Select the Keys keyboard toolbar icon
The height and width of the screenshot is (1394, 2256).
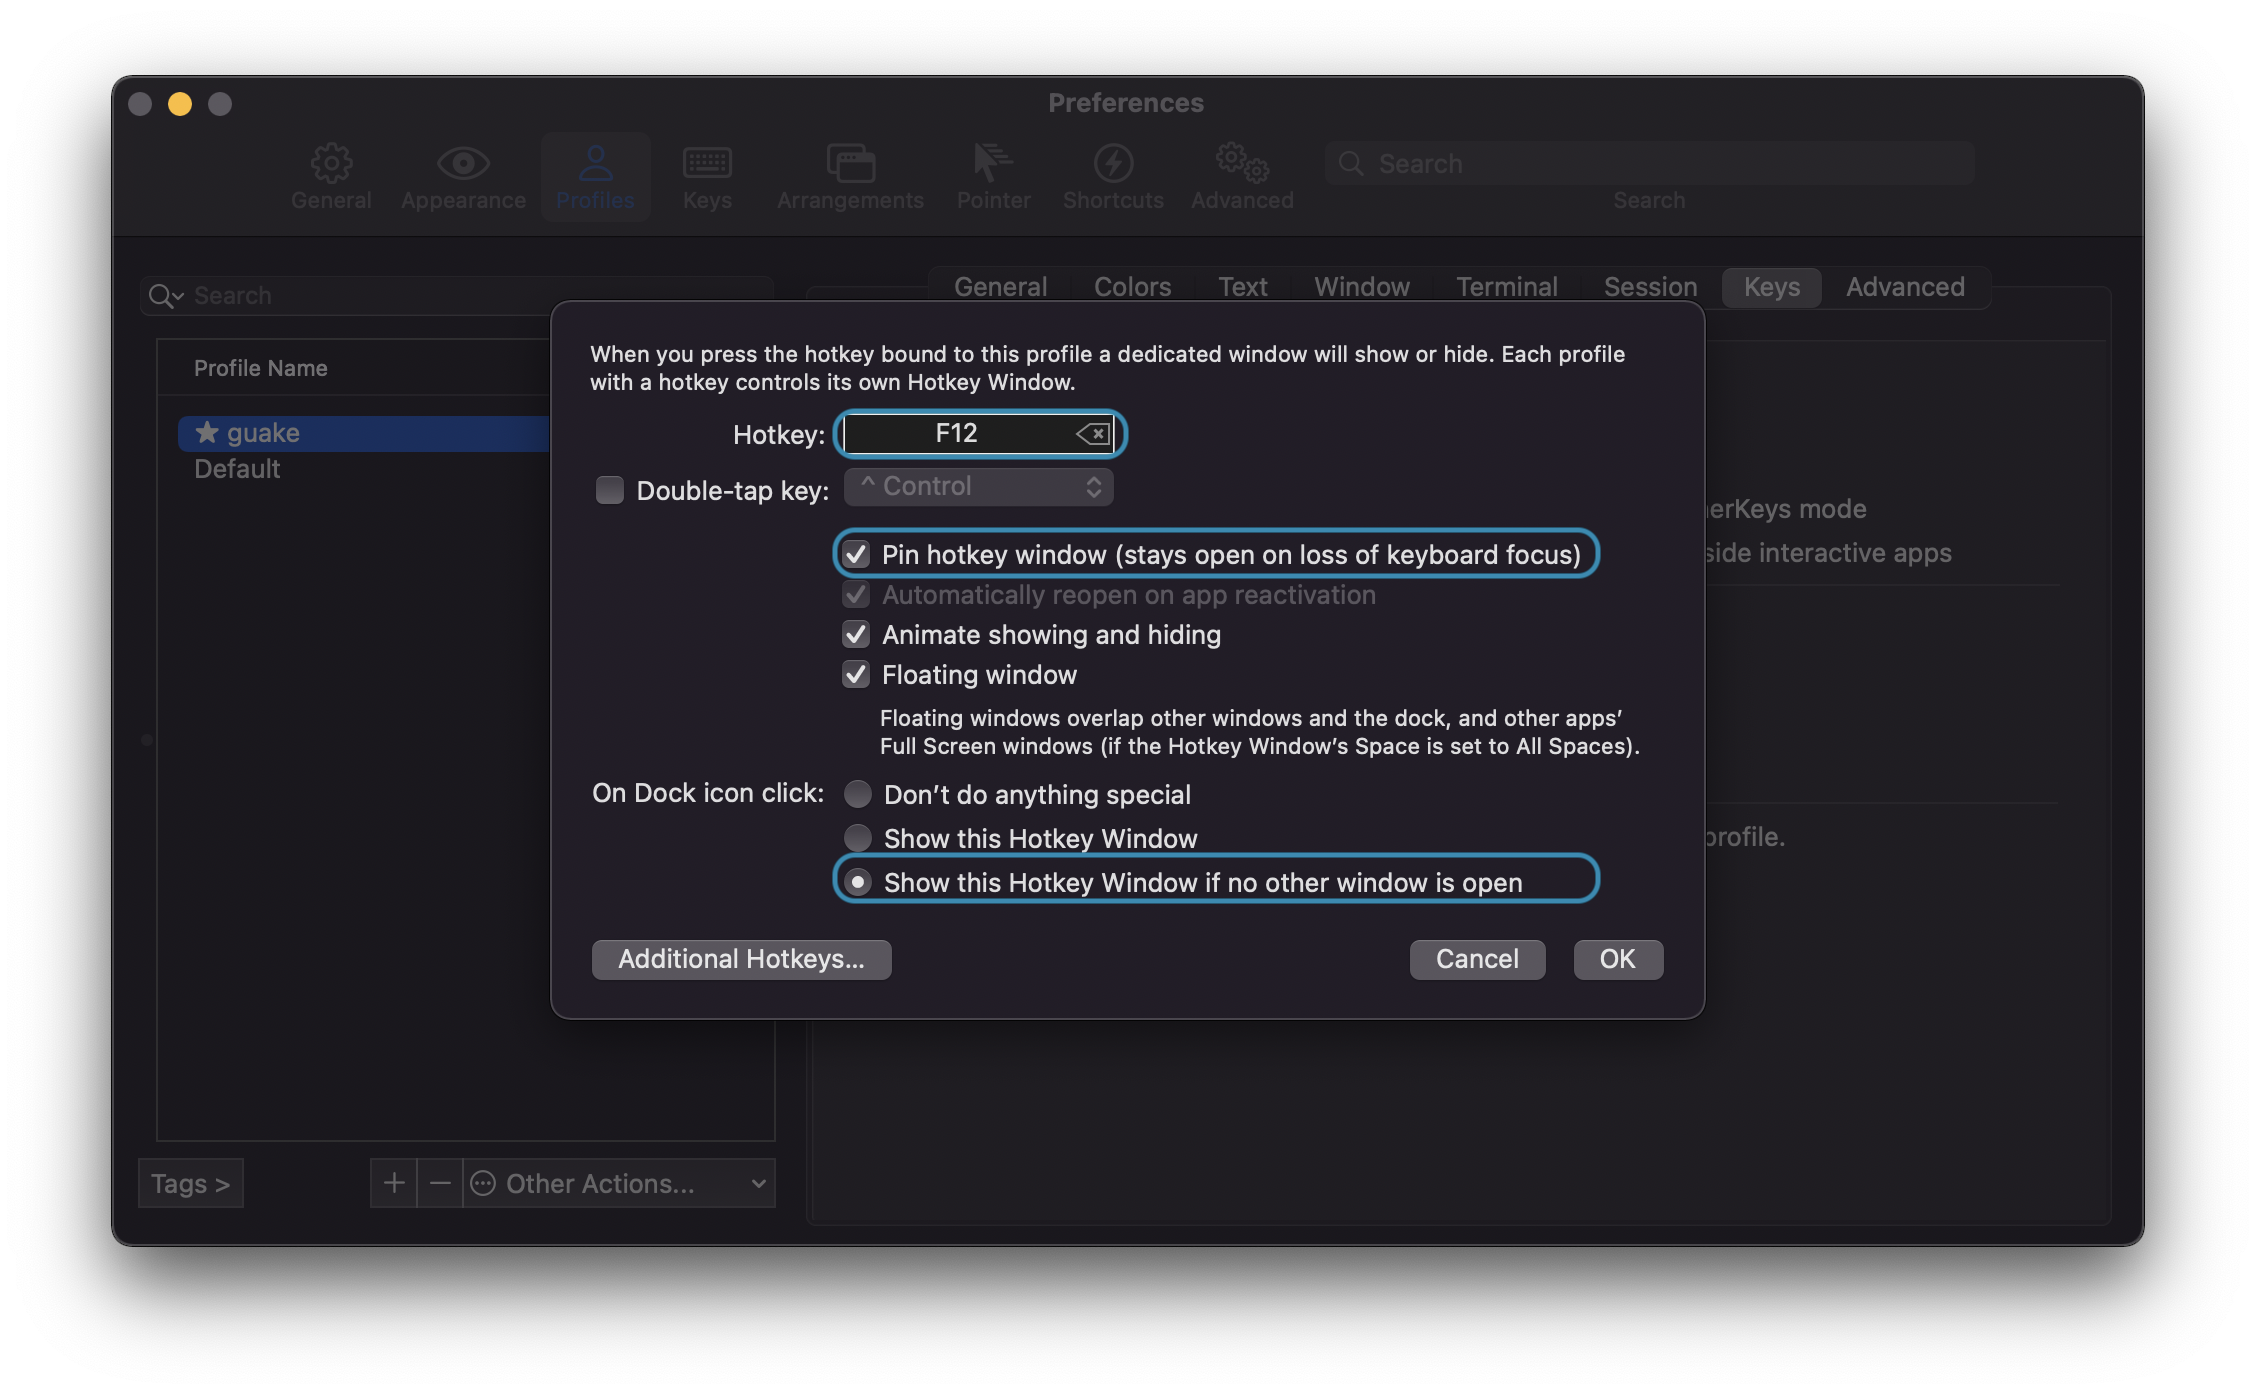pyautogui.click(x=707, y=163)
